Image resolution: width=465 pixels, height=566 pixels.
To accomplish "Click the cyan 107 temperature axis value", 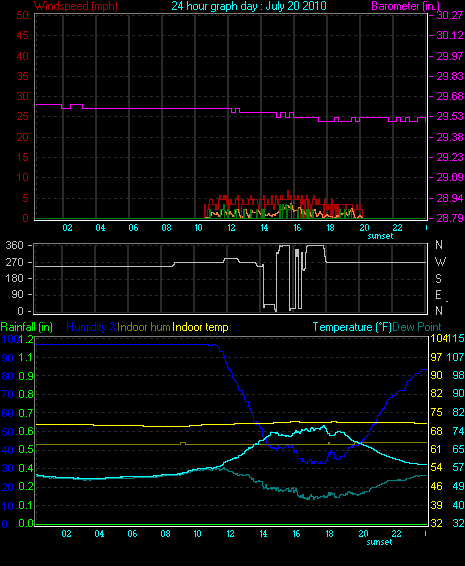I will [x=455, y=357].
